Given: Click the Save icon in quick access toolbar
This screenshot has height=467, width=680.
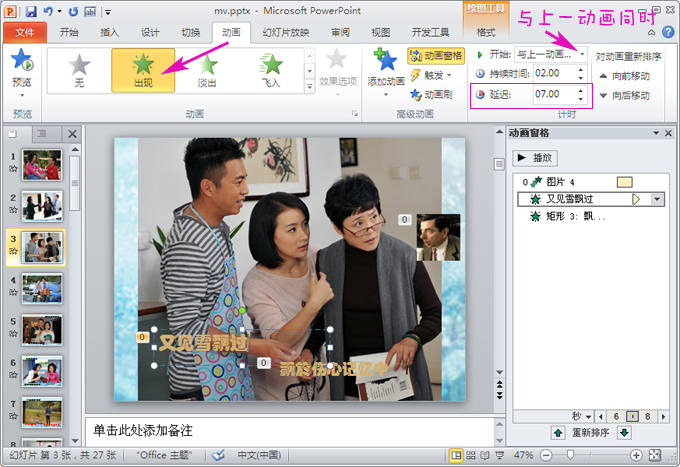Looking at the screenshot, I should [31, 12].
